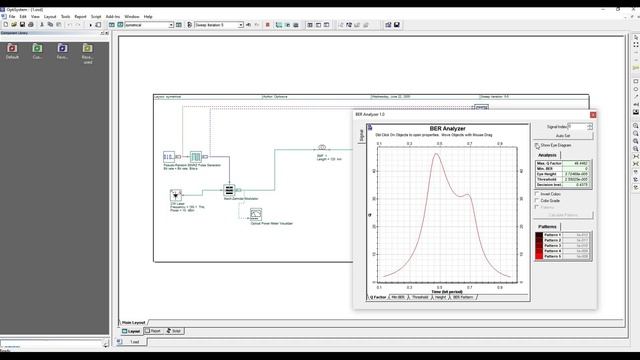Screen dimensions: 640x360
Task: Click the Print toolbar icon
Action: (x=31, y=25)
